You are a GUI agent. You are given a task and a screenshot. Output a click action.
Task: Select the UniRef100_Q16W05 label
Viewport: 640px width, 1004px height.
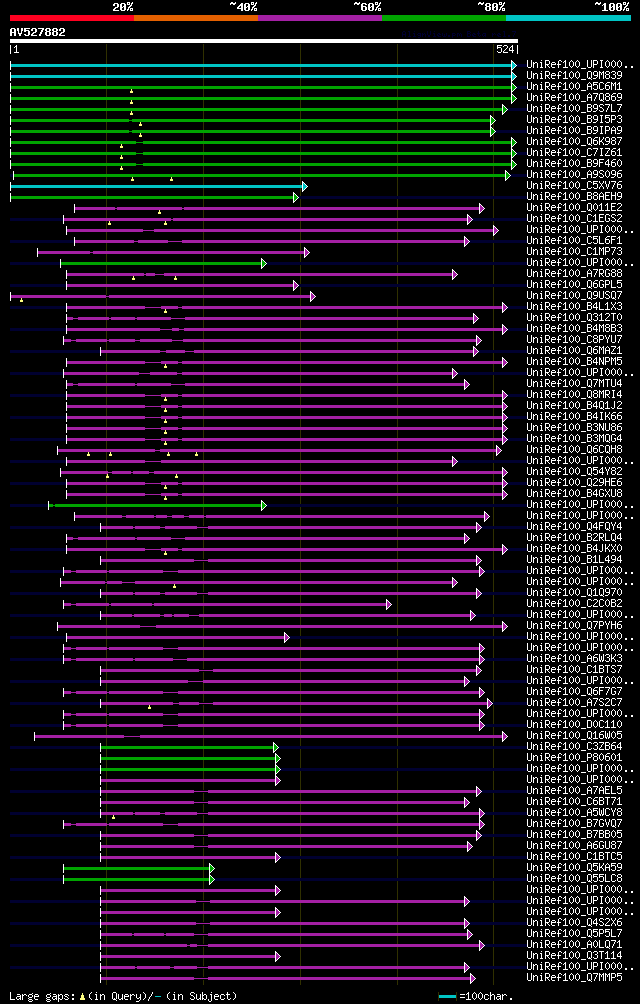point(573,736)
